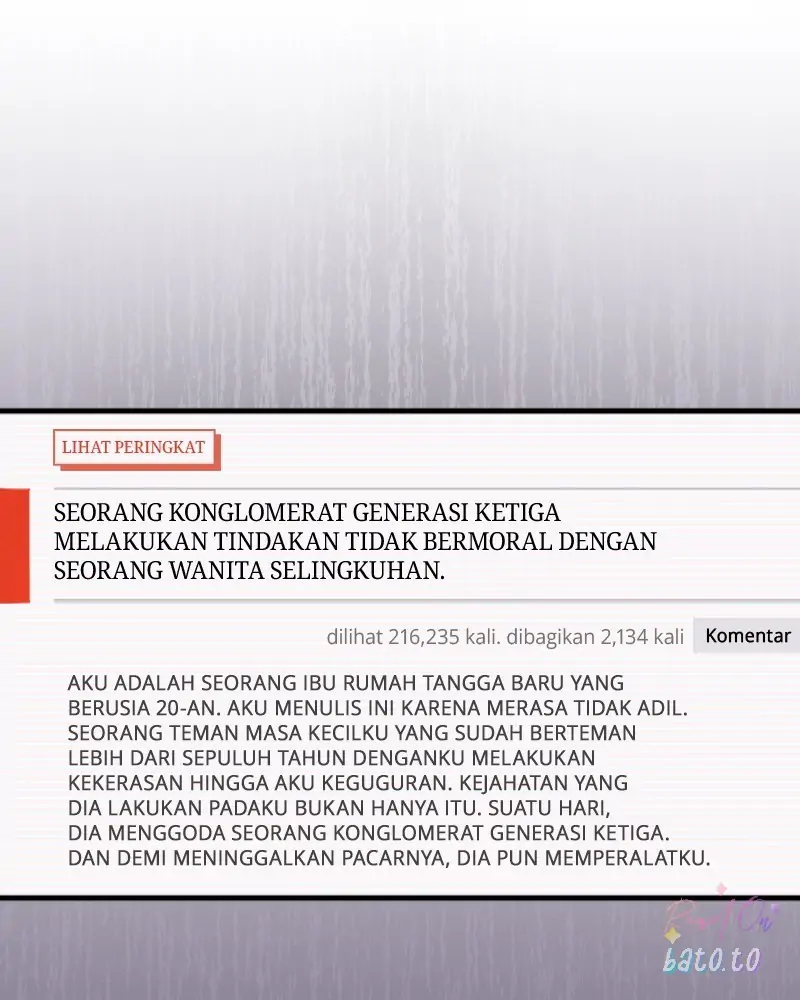Click body line 'SEORANG TEMAN MASA KECILKU'

(x=351, y=733)
